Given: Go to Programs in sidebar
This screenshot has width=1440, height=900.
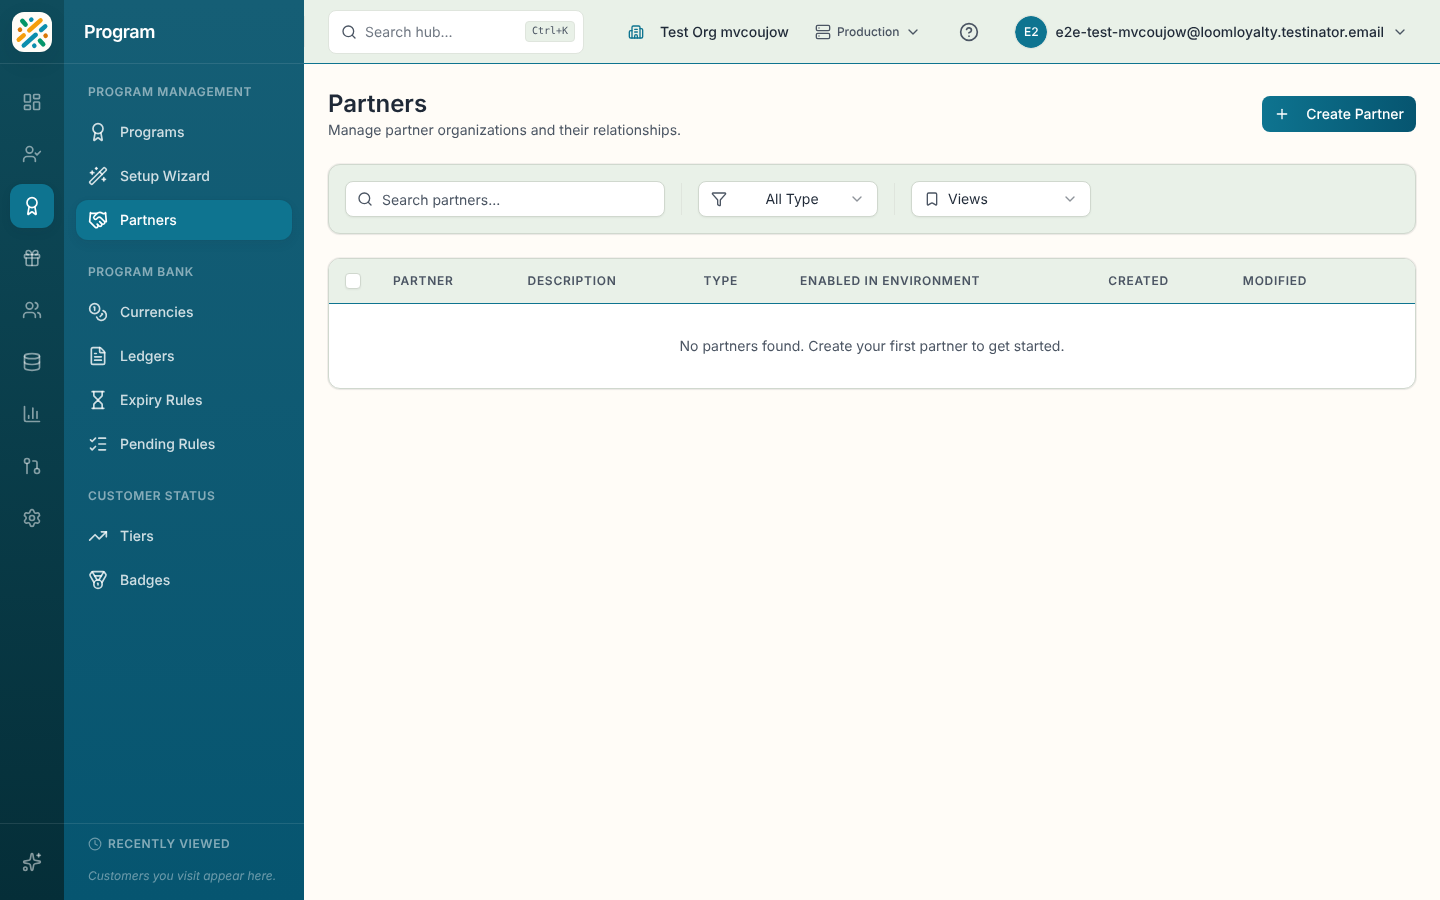Looking at the screenshot, I should click(184, 132).
